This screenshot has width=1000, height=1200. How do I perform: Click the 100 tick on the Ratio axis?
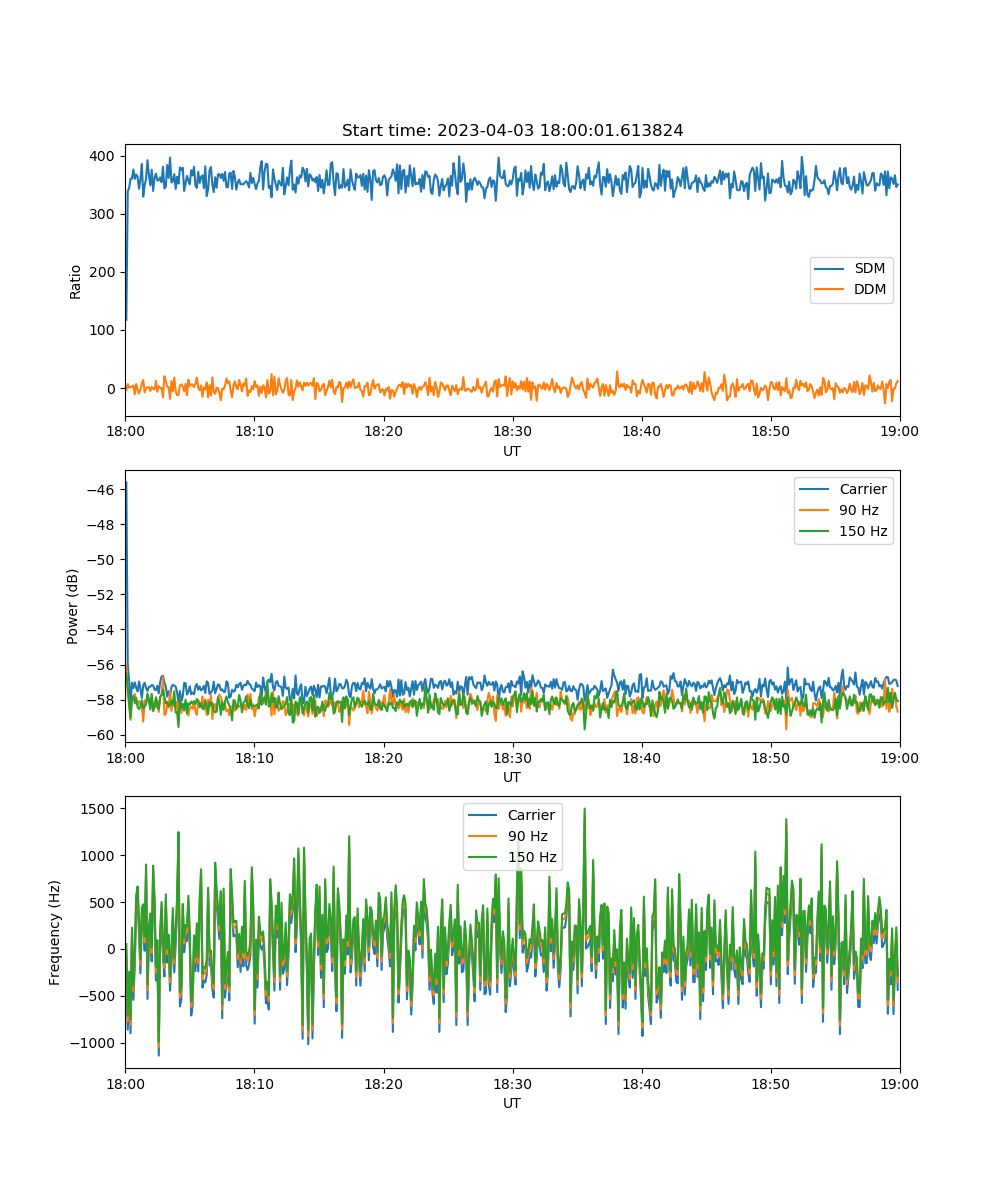pos(104,330)
